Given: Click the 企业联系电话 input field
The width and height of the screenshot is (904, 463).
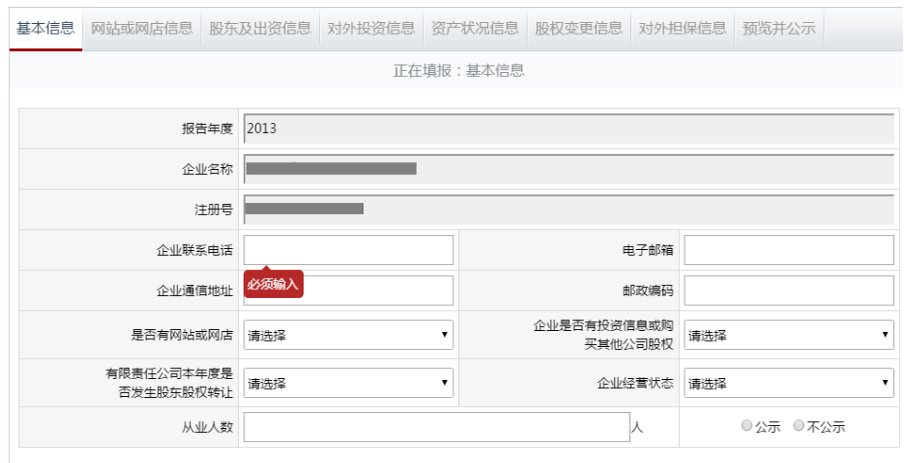Looking at the screenshot, I should [348, 250].
